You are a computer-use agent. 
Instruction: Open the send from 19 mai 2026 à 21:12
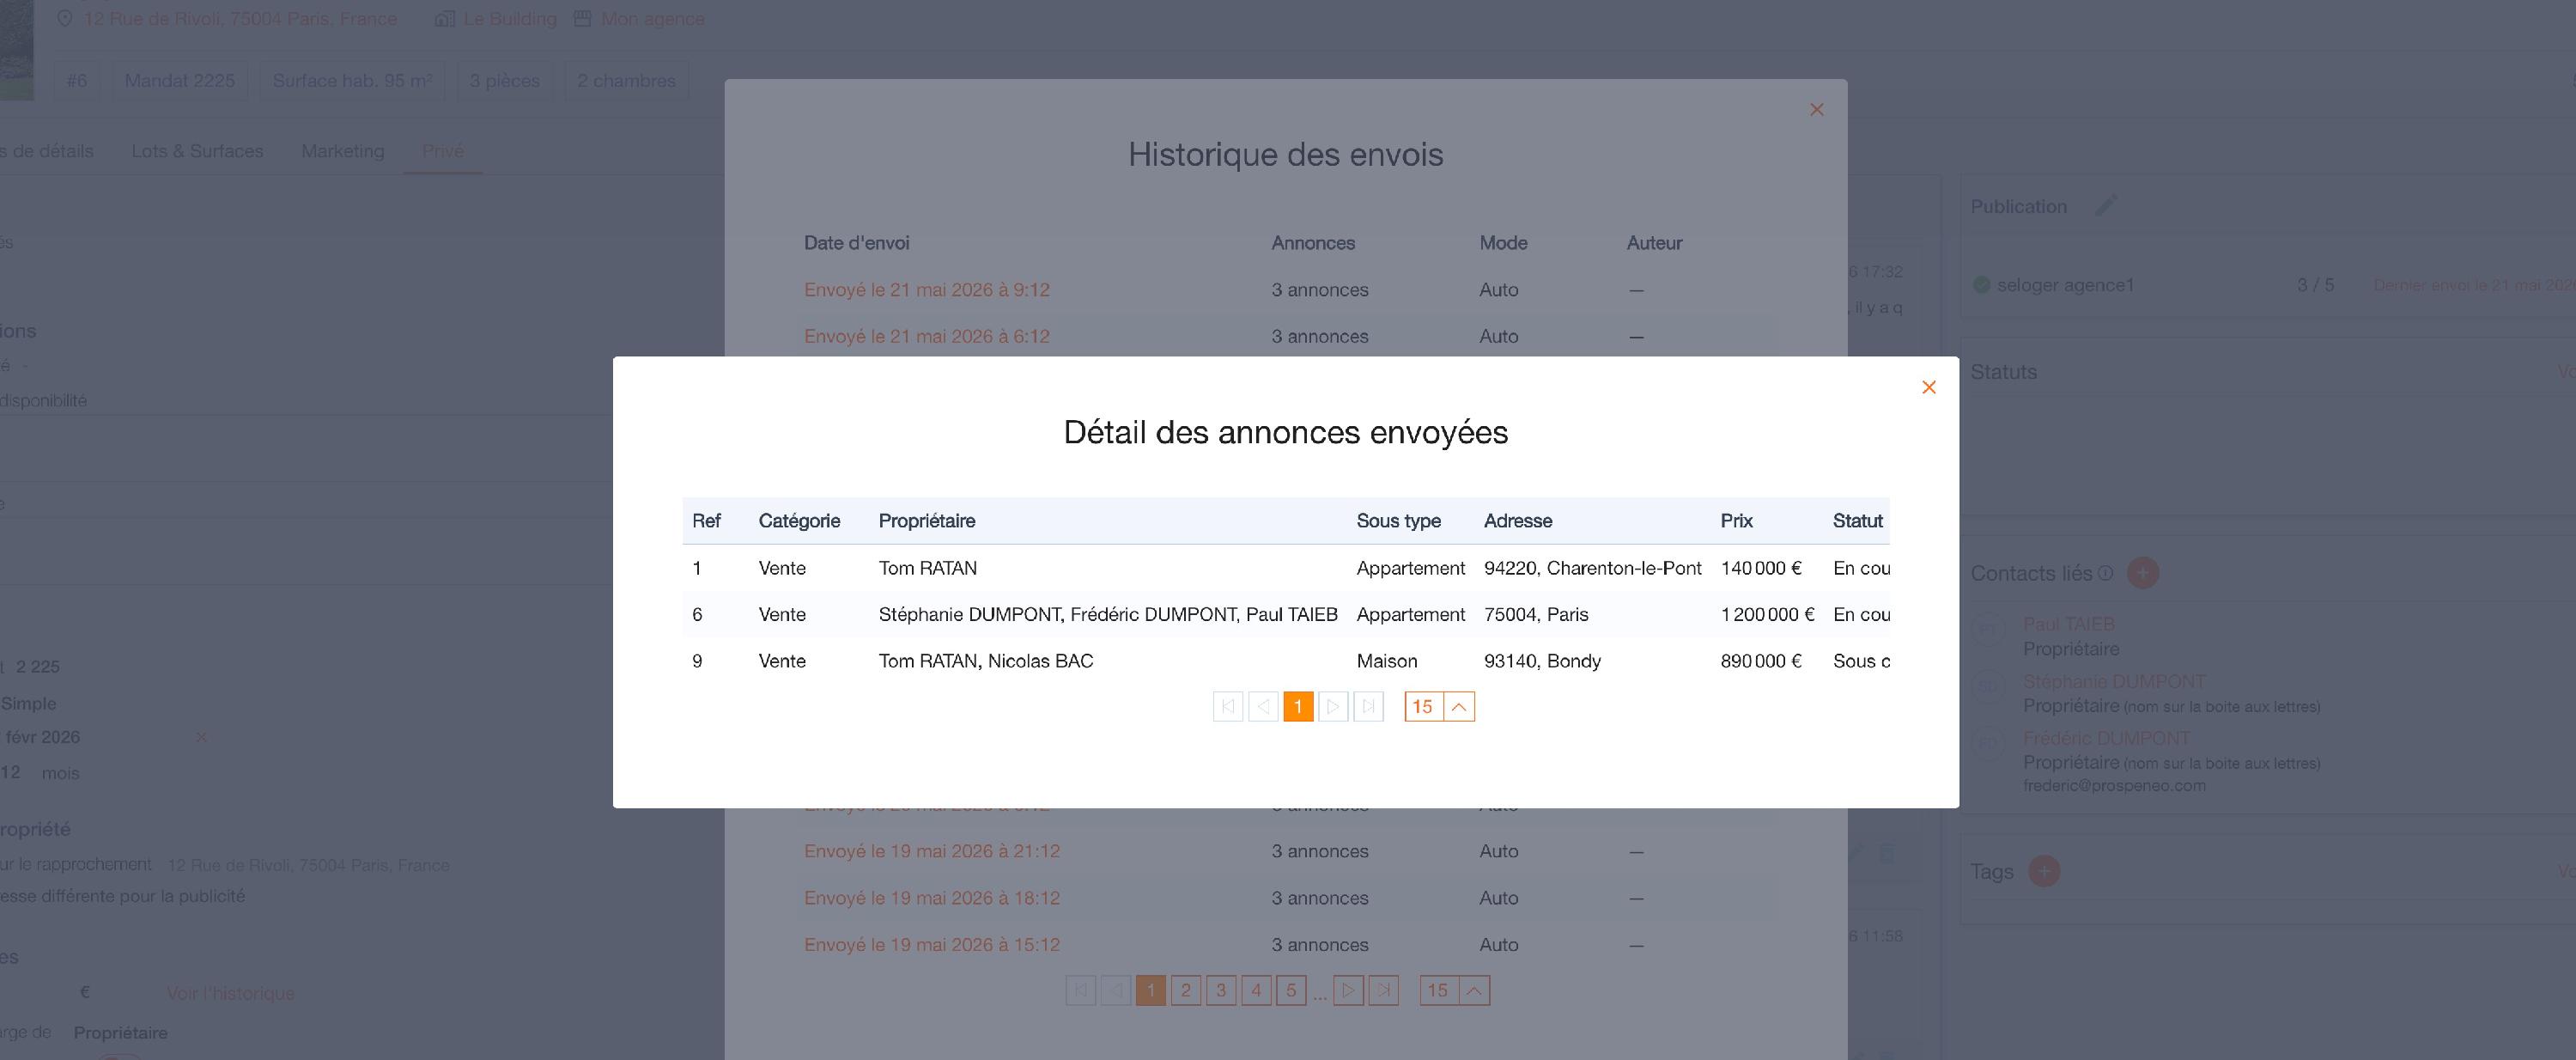pos(932,851)
